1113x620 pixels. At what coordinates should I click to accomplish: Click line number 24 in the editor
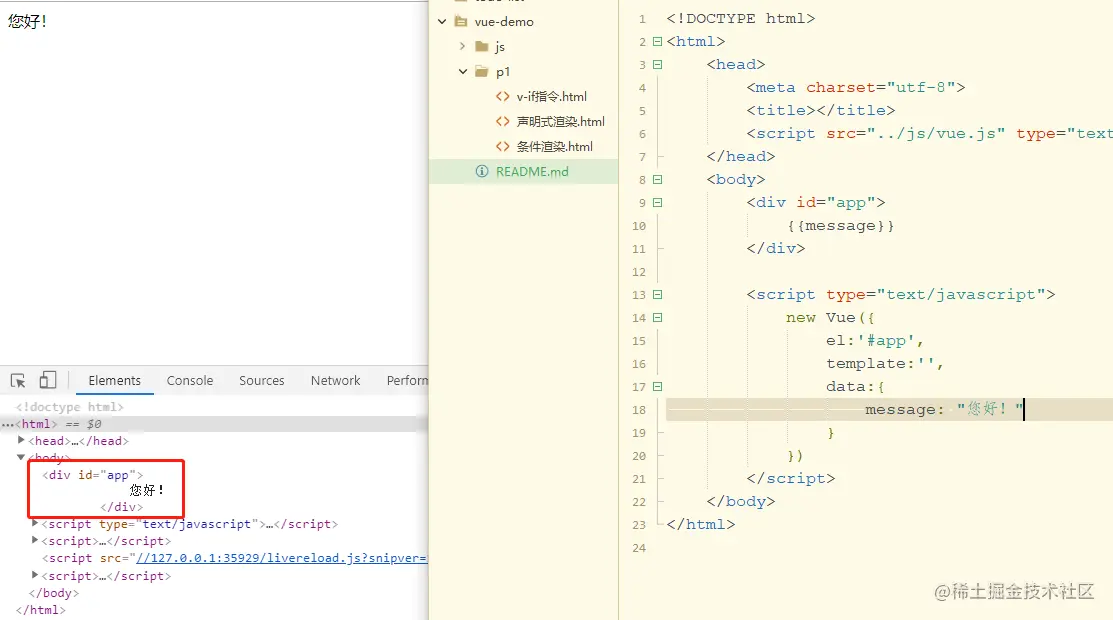click(x=639, y=548)
